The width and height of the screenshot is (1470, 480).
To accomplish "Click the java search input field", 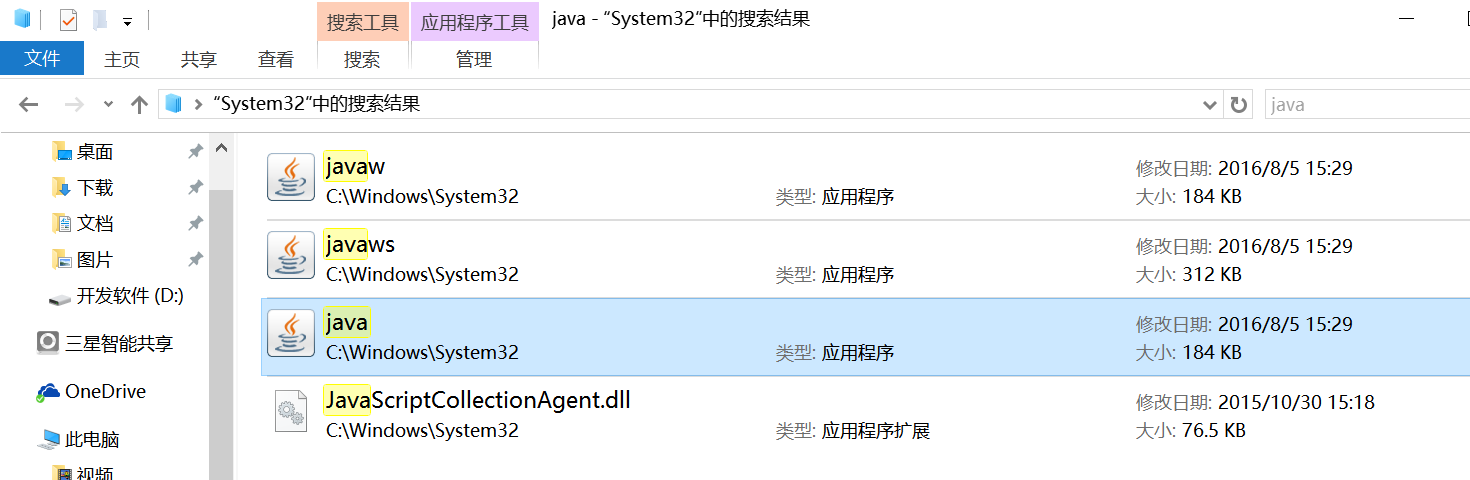I will 1366,104.
